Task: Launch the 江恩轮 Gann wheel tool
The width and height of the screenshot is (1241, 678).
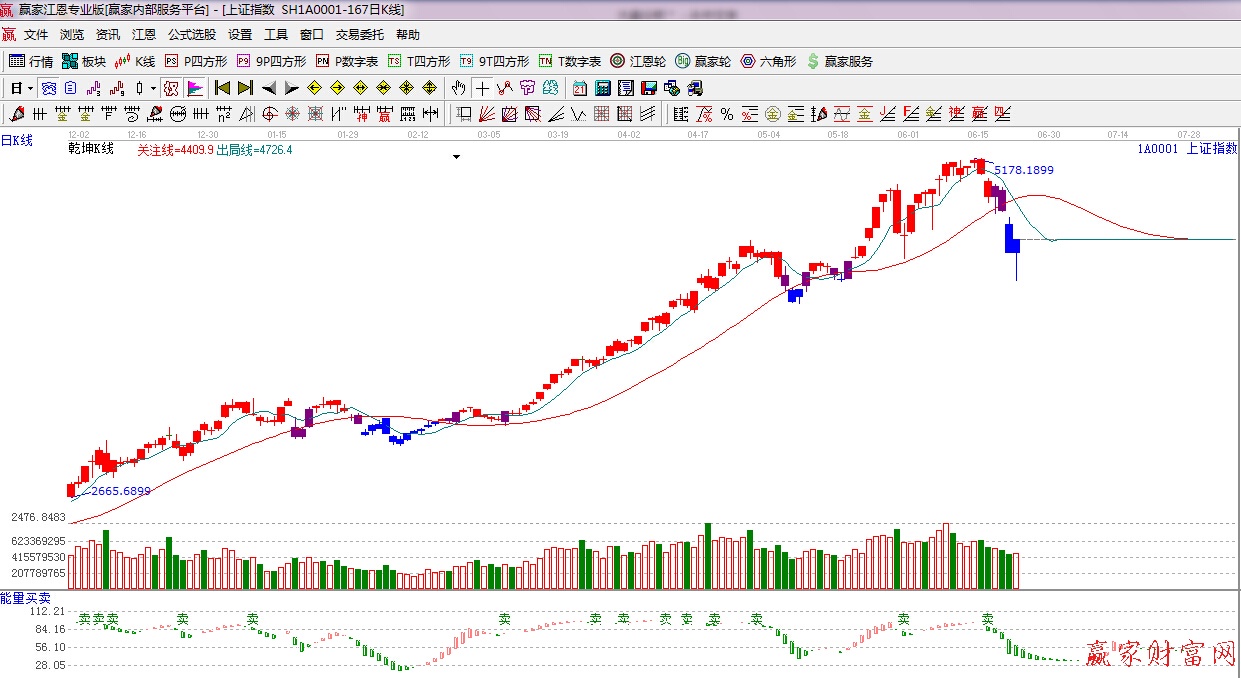Action: point(638,61)
